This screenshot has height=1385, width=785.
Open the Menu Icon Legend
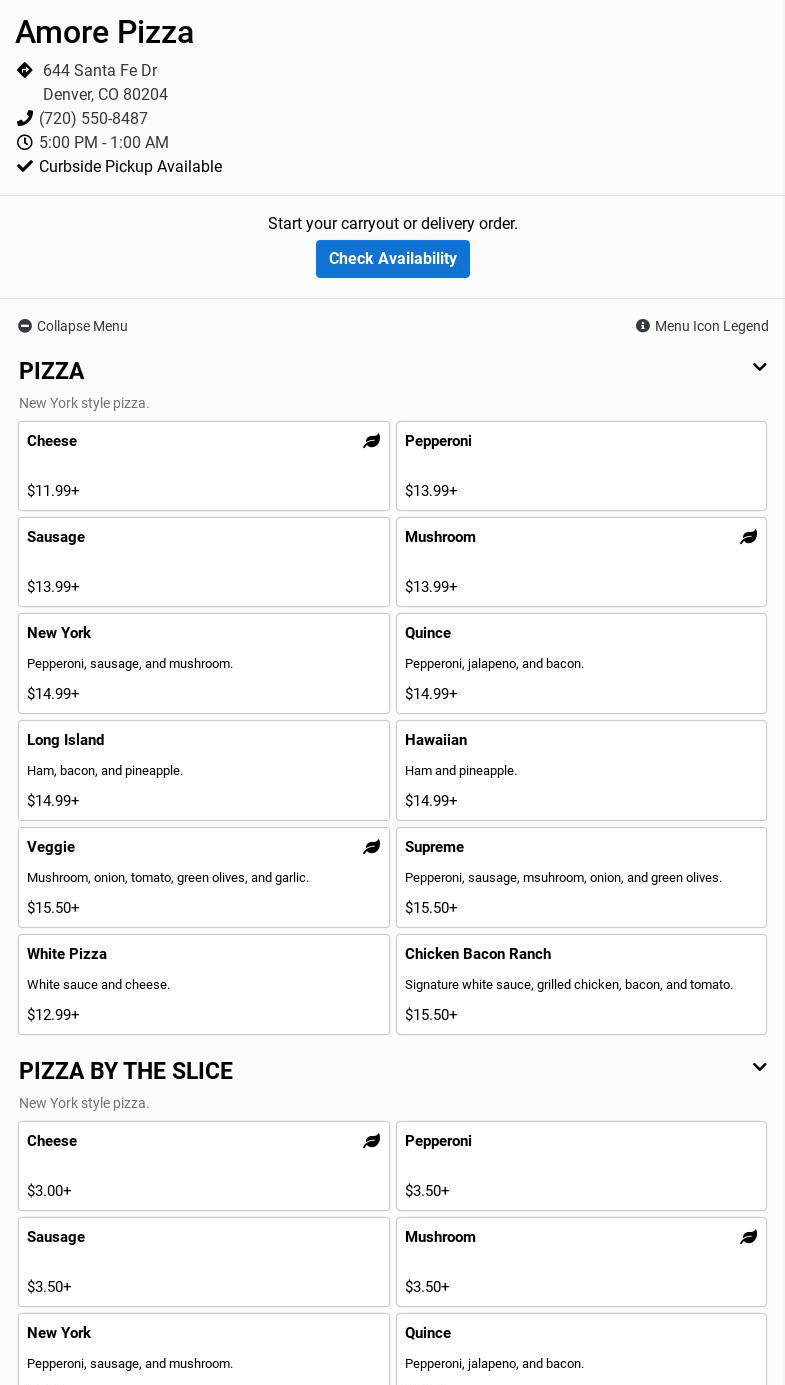[x=711, y=326]
